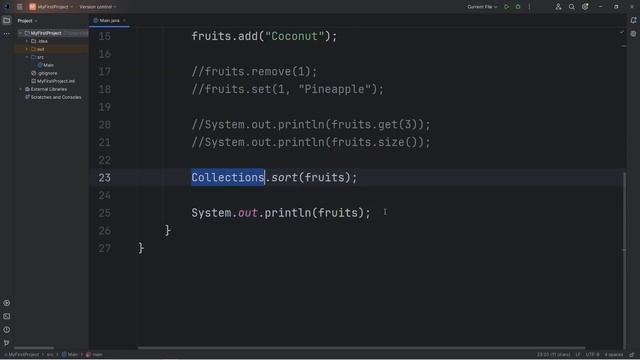Image resolution: width=640 pixels, height=360 pixels.
Task: Click System.out.println(fruits) on line 25
Action: pos(281,213)
